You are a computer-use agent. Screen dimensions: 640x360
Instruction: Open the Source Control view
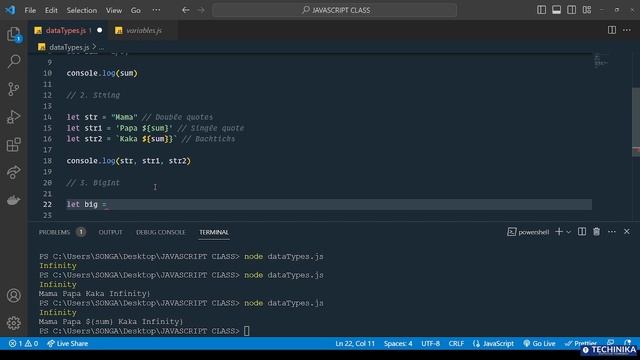(x=13, y=89)
